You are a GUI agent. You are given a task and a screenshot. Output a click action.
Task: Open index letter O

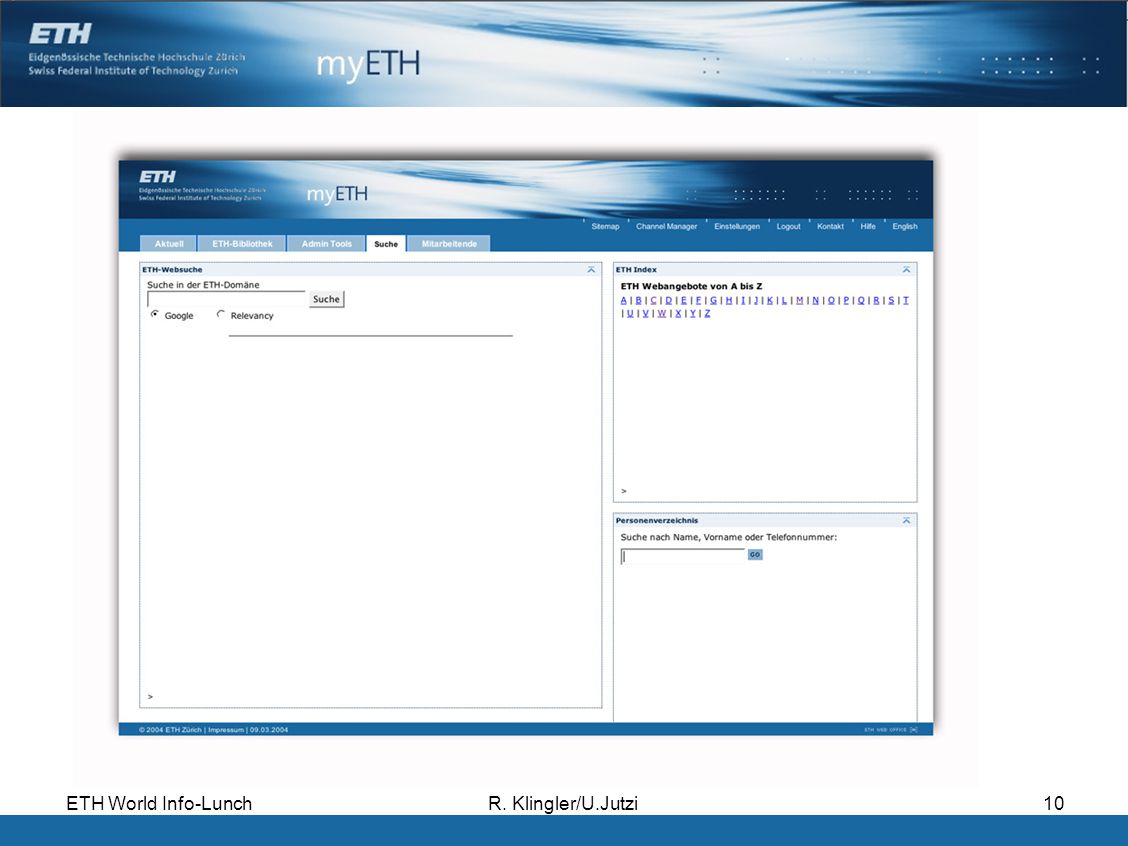click(x=832, y=301)
